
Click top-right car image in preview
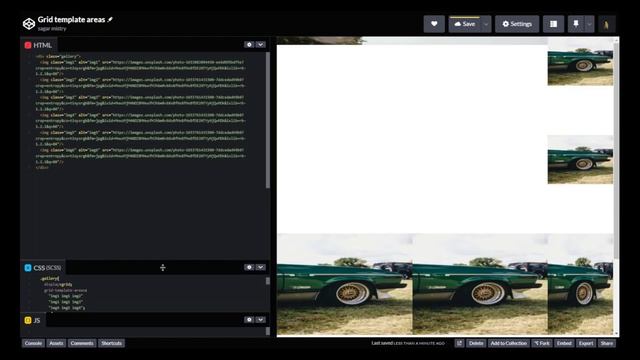coord(580,61)
